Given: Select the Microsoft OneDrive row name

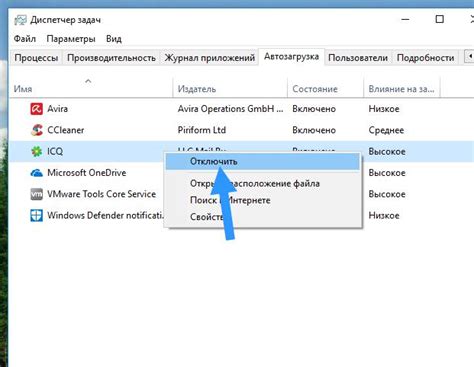Looking at the screenshot, I should 87,173.
